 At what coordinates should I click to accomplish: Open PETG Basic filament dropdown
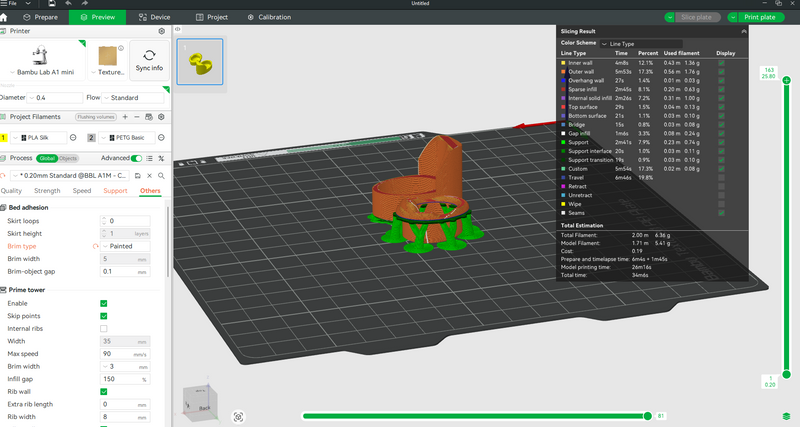127,138
